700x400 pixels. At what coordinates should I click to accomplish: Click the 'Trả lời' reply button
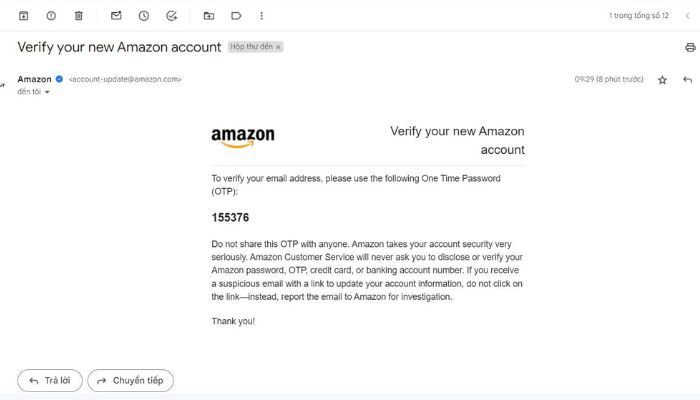[x=50, y=380]
